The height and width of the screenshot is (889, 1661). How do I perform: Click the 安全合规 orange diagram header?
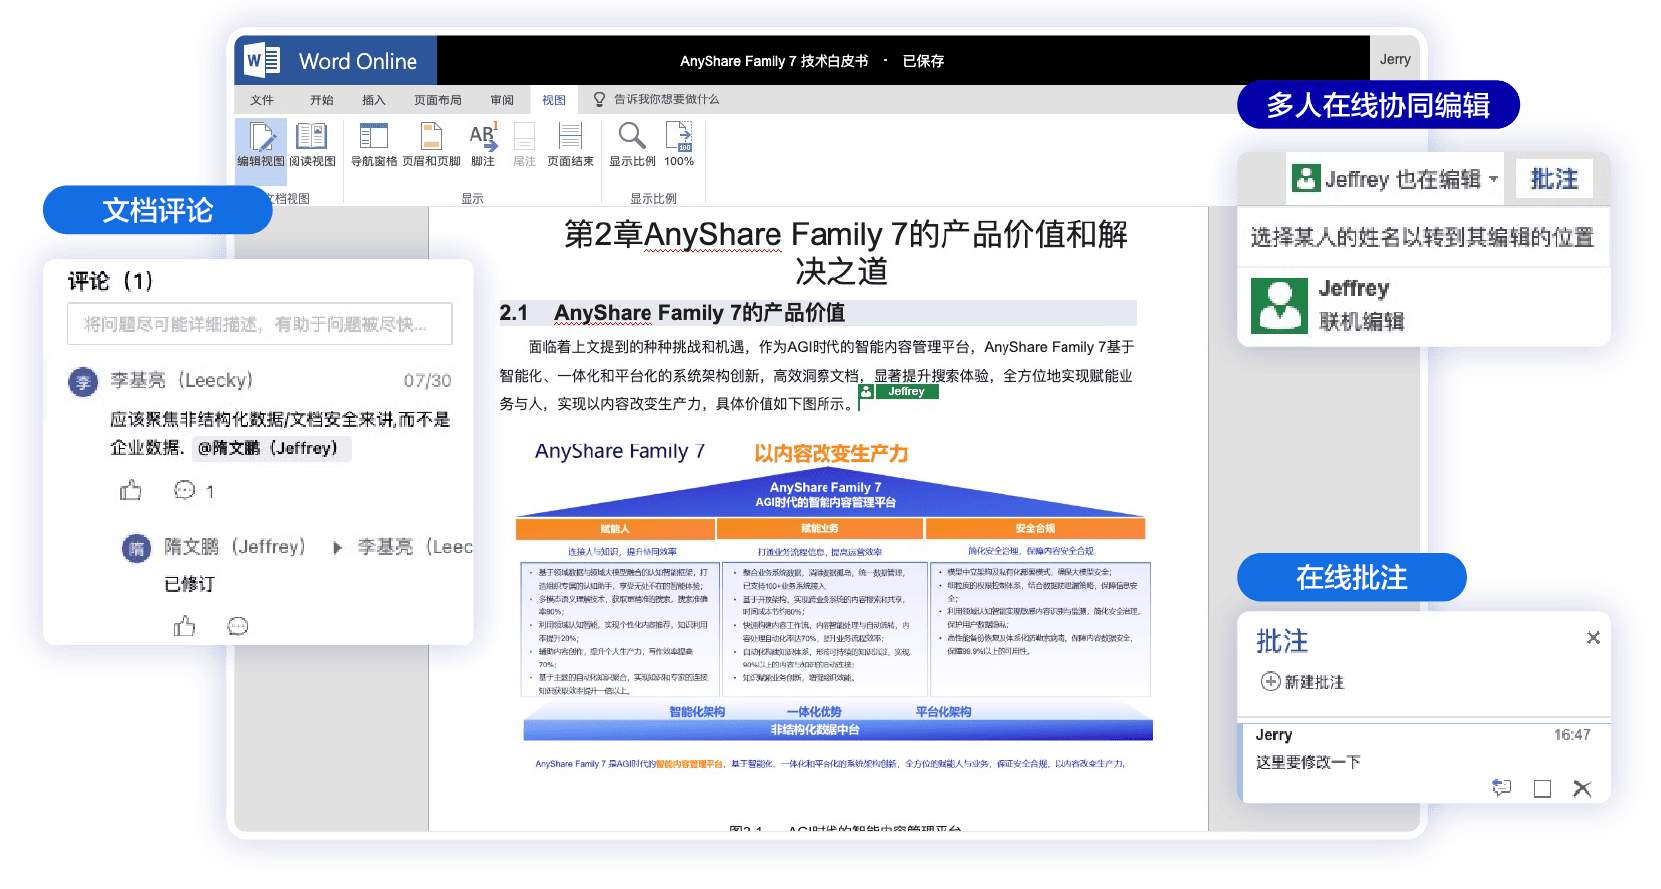(x=1036, y=529)
